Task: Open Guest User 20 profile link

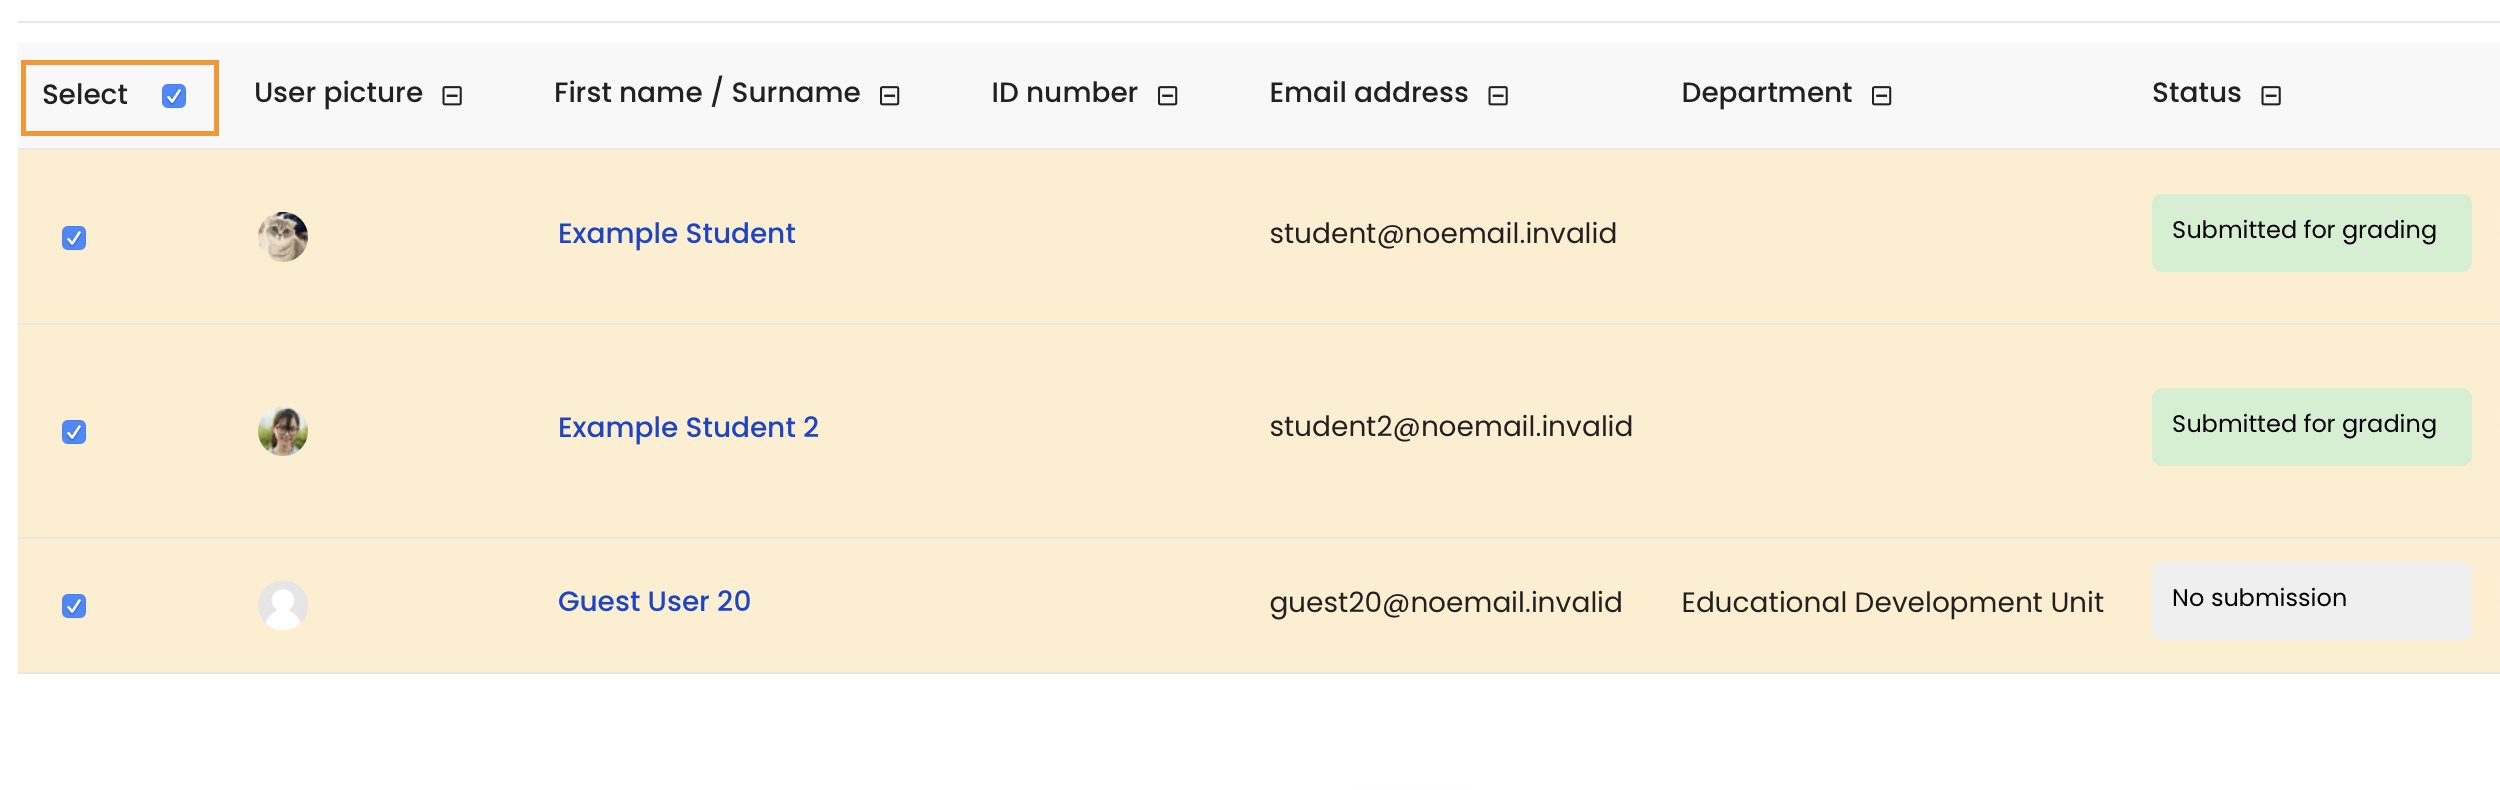Action: click(654, 601)
